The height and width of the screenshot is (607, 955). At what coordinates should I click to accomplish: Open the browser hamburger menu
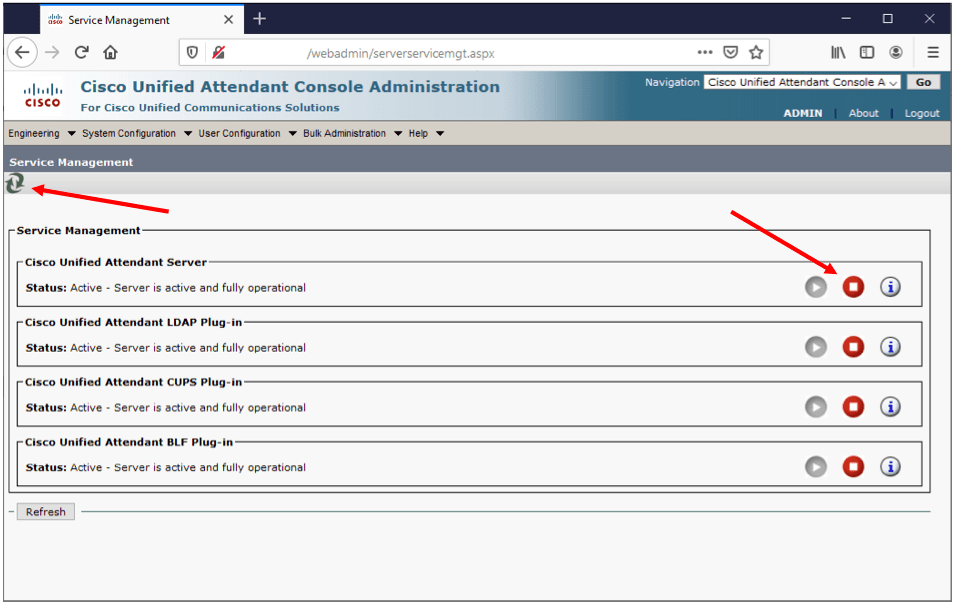(x=932, y=52)
